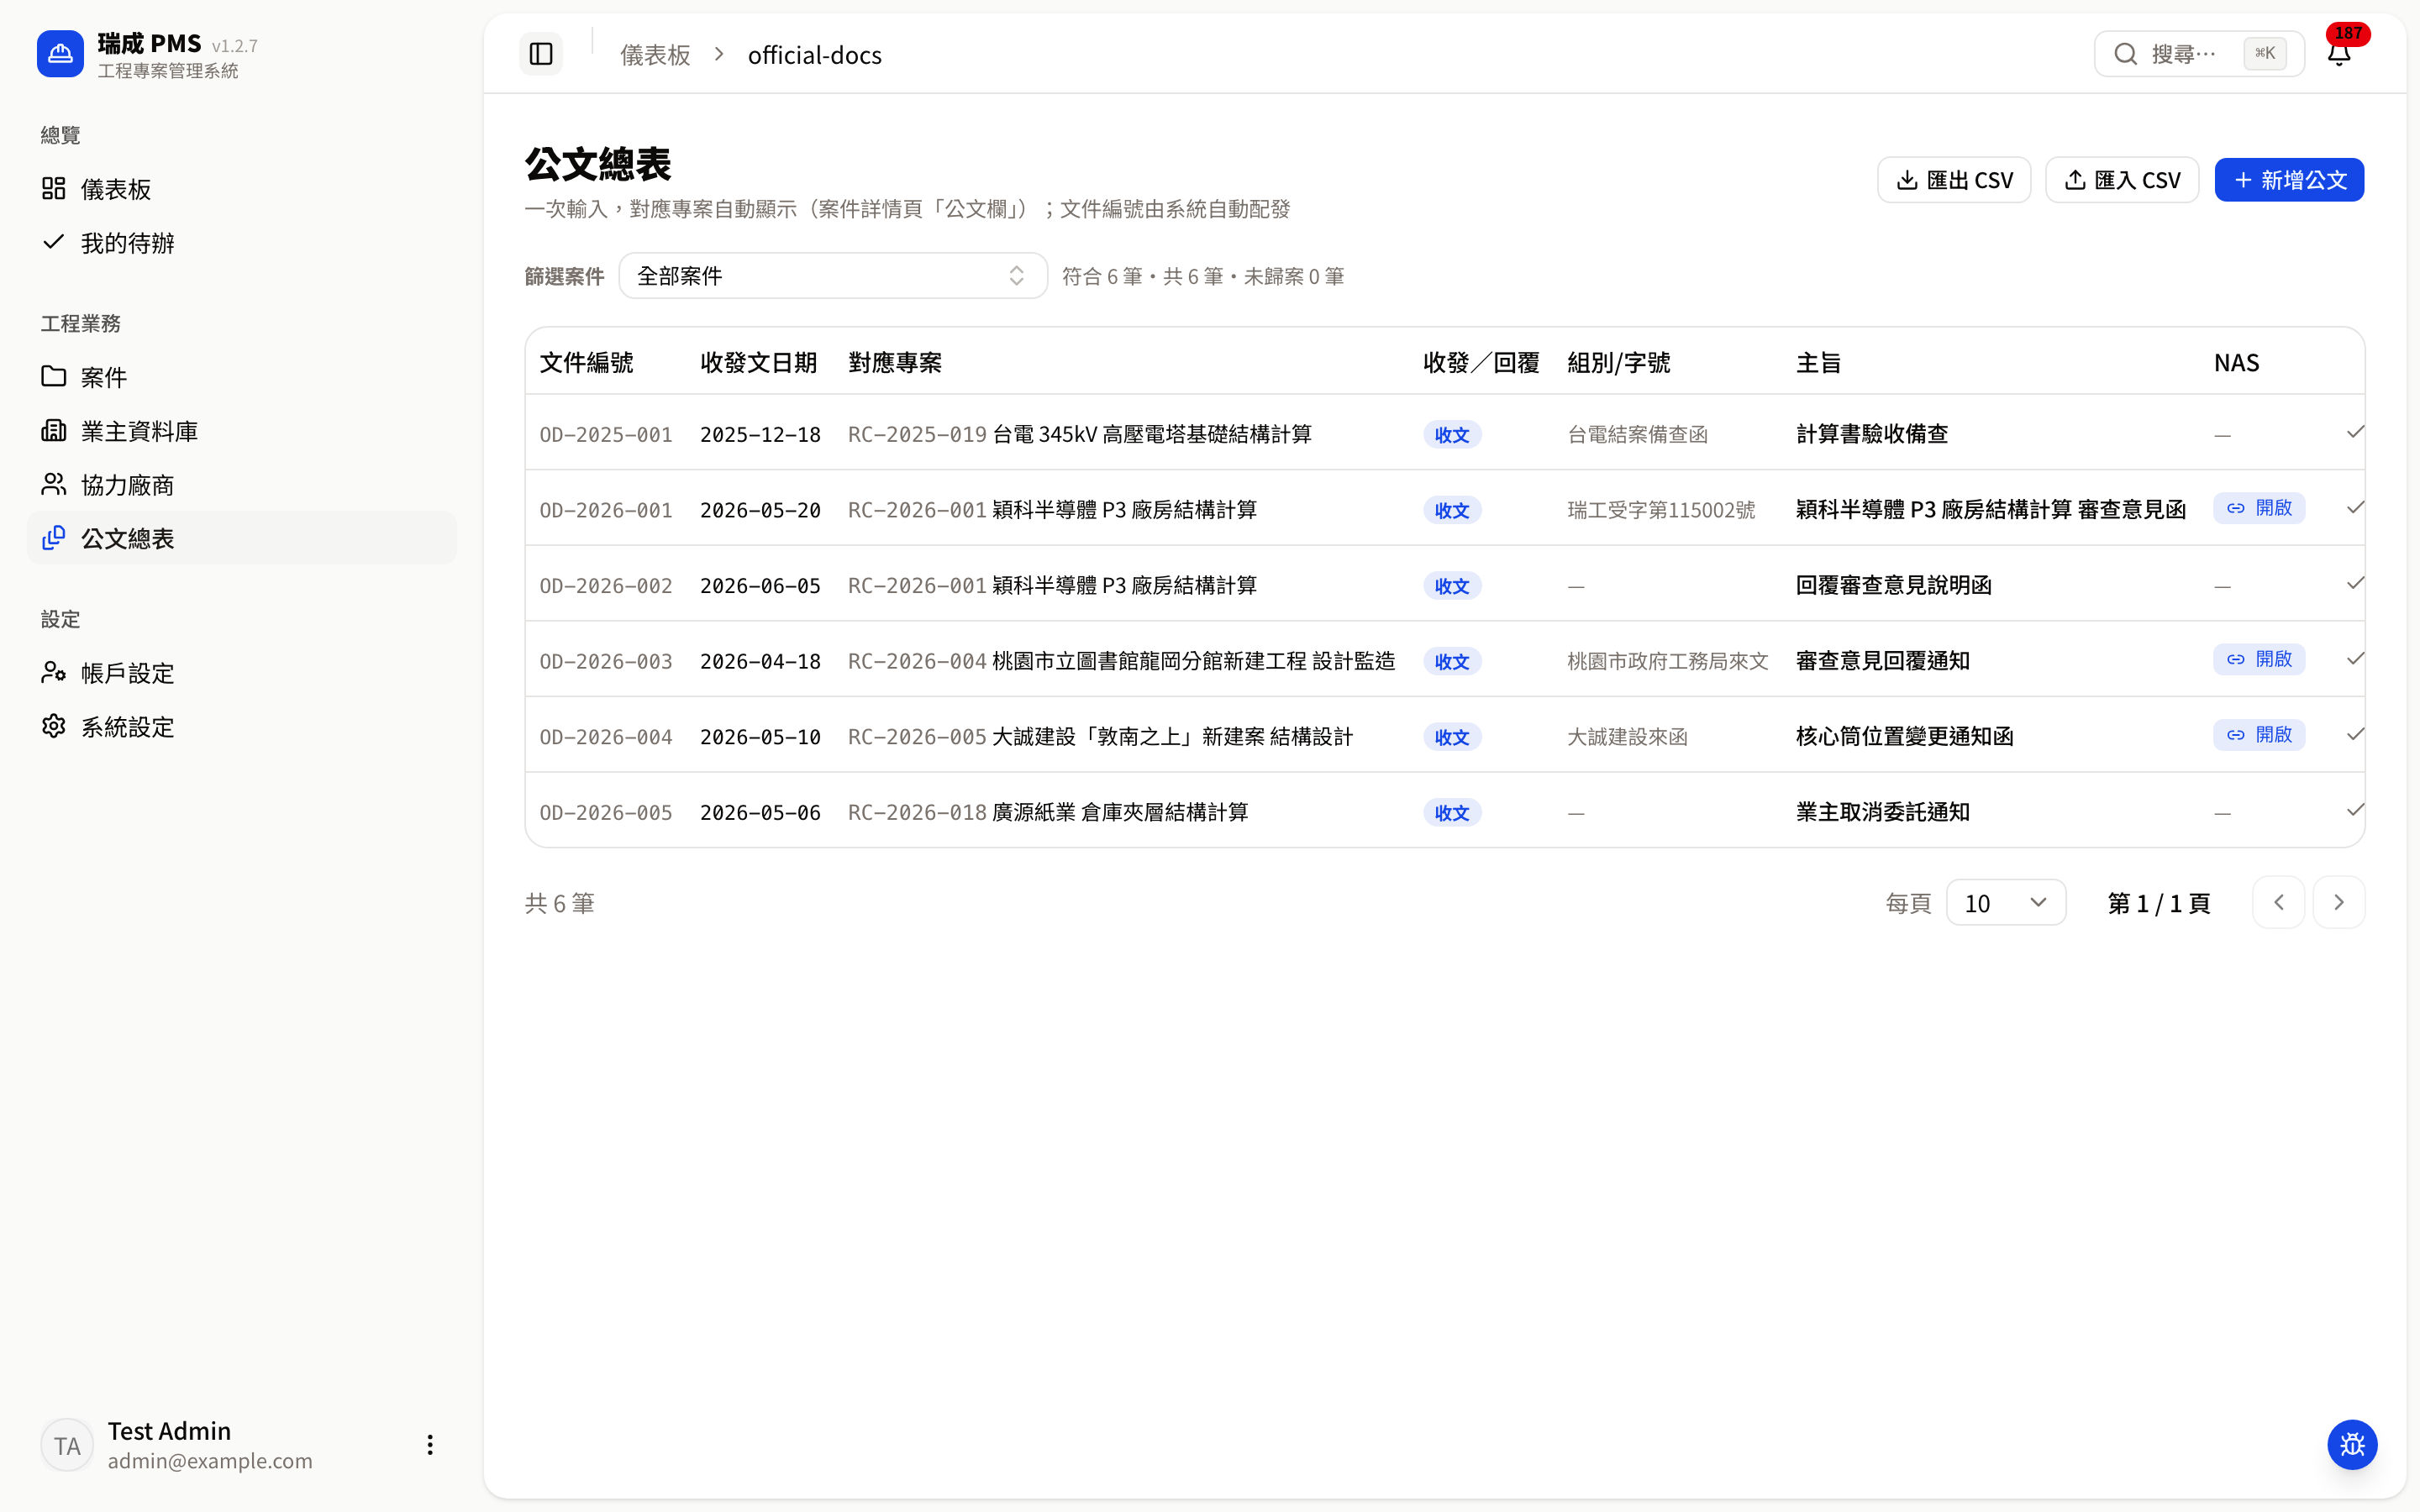
Task: Click 桃園市政府工務局來文 cell
Action: 1668,661
